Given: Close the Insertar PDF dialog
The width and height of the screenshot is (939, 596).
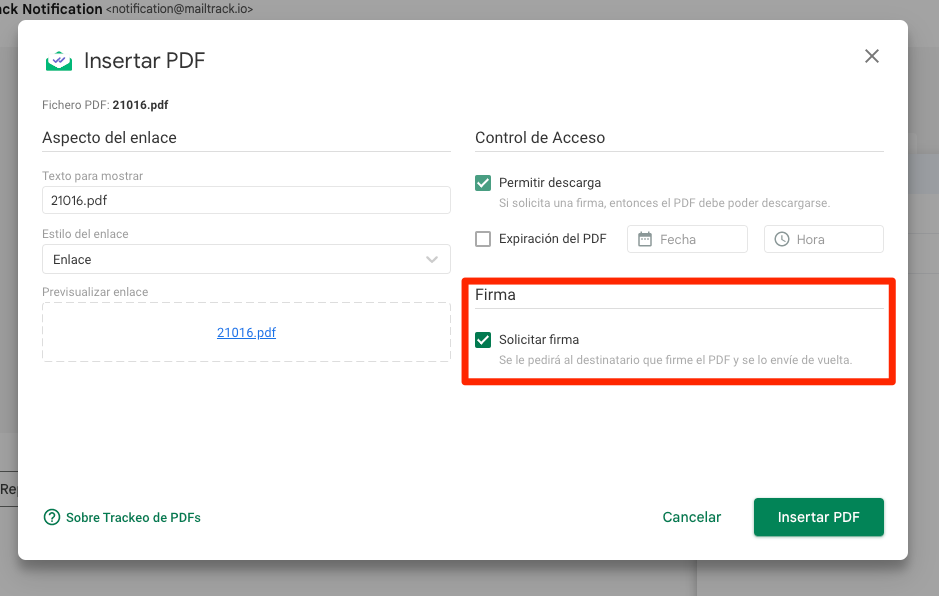Looking at the screenshot, I should point(872,56).
